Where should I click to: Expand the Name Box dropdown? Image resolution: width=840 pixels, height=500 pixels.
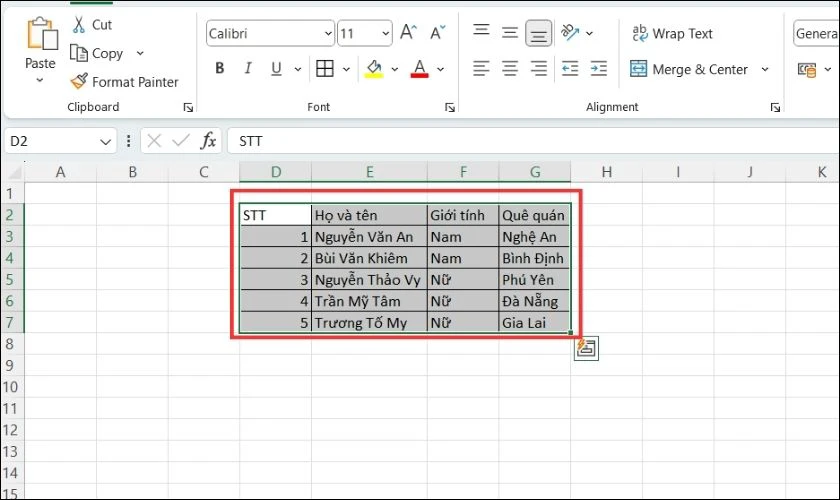(x=105, y=142)
